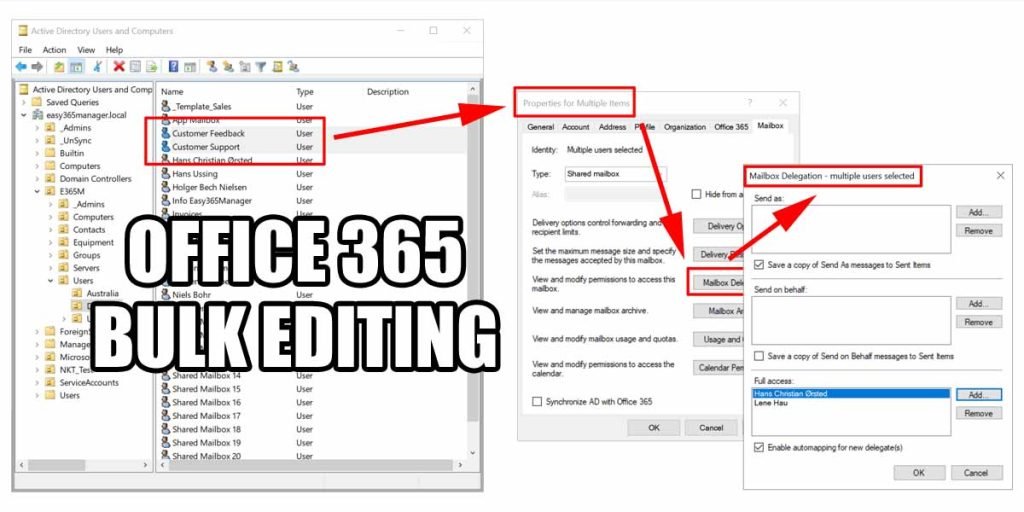The height and width of the screenshot is (512, 1024).
Task: Open the Type combo box showing Shared mailbox
Action: 616,174
